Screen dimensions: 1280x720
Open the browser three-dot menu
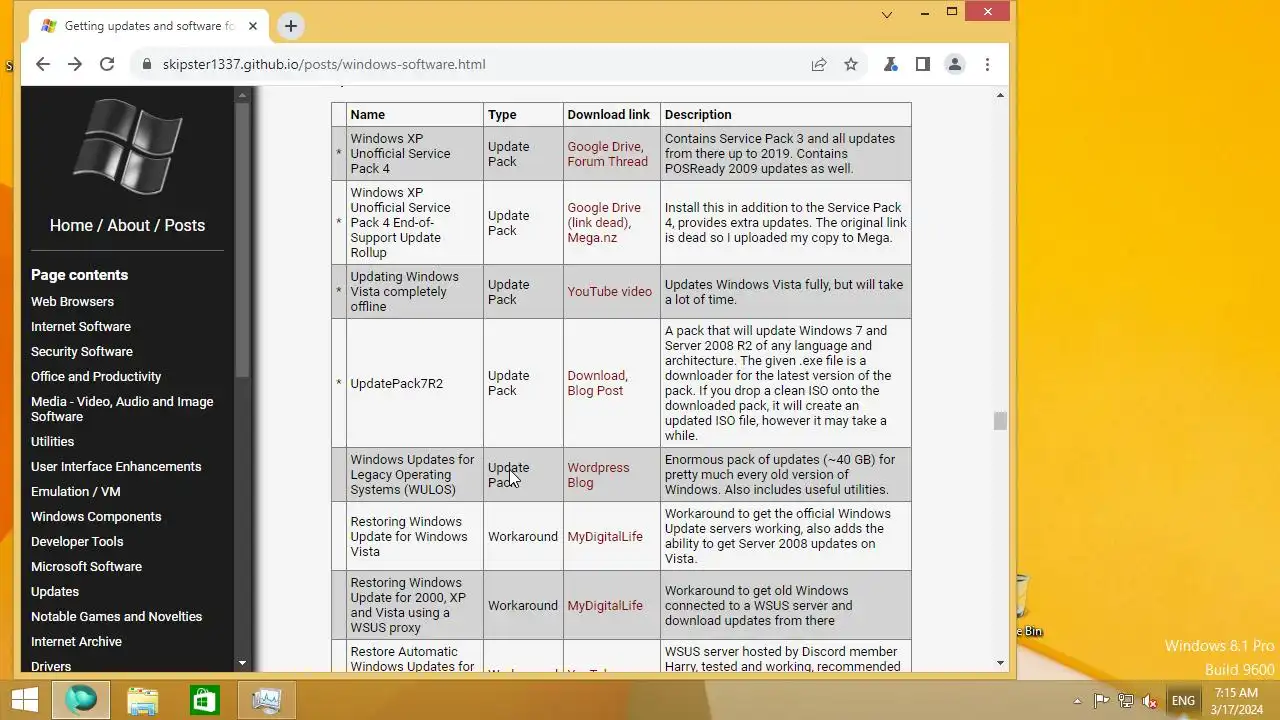pos(987,64)
